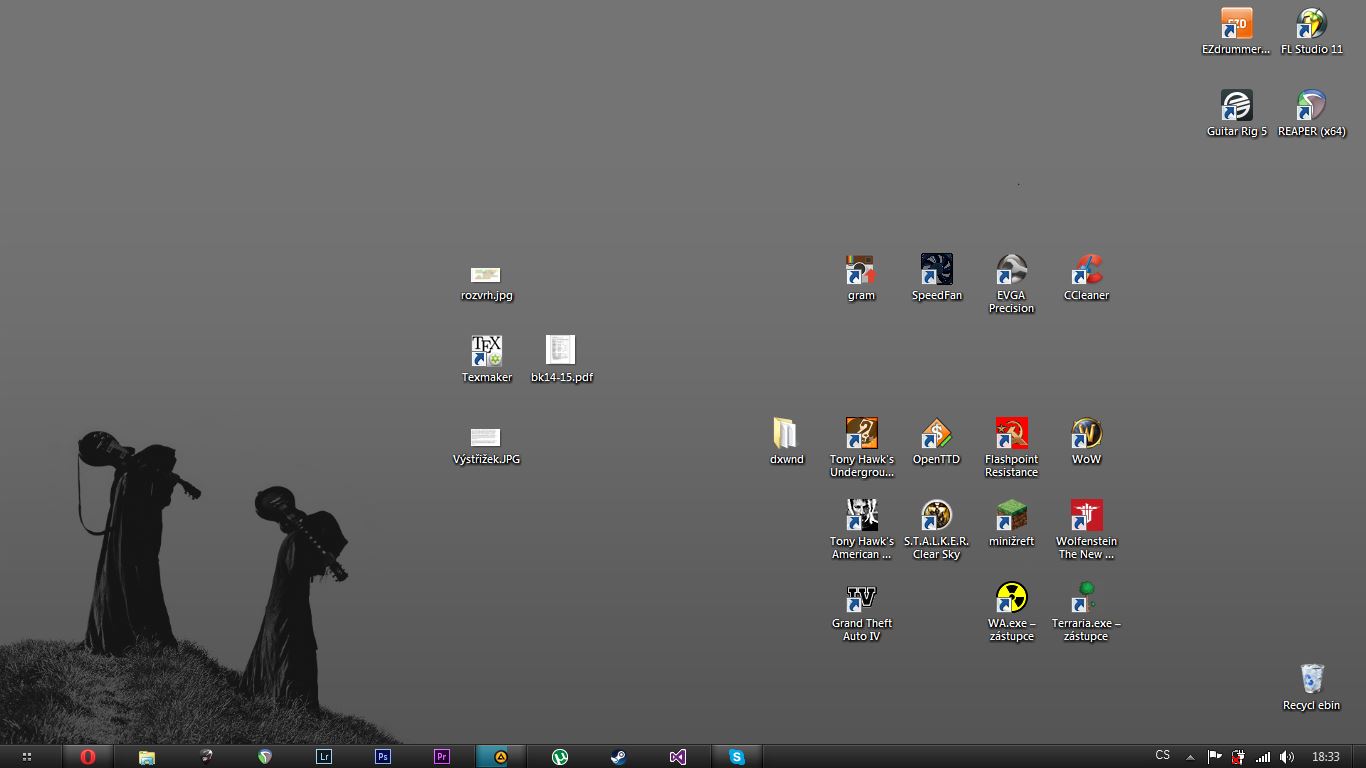
Task: Open the volume speaker tray icon
Action: click(x=1287, y=757)
